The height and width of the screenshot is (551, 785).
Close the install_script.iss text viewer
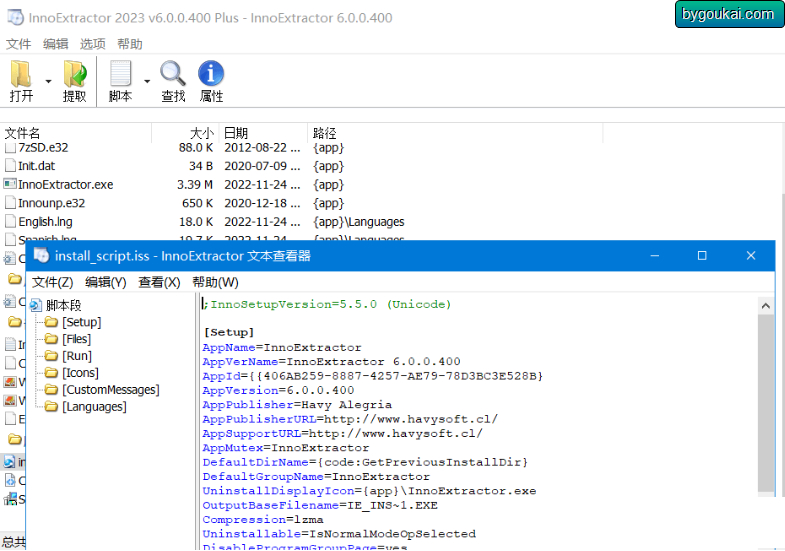pyautogui.click(x=750, y=256)
